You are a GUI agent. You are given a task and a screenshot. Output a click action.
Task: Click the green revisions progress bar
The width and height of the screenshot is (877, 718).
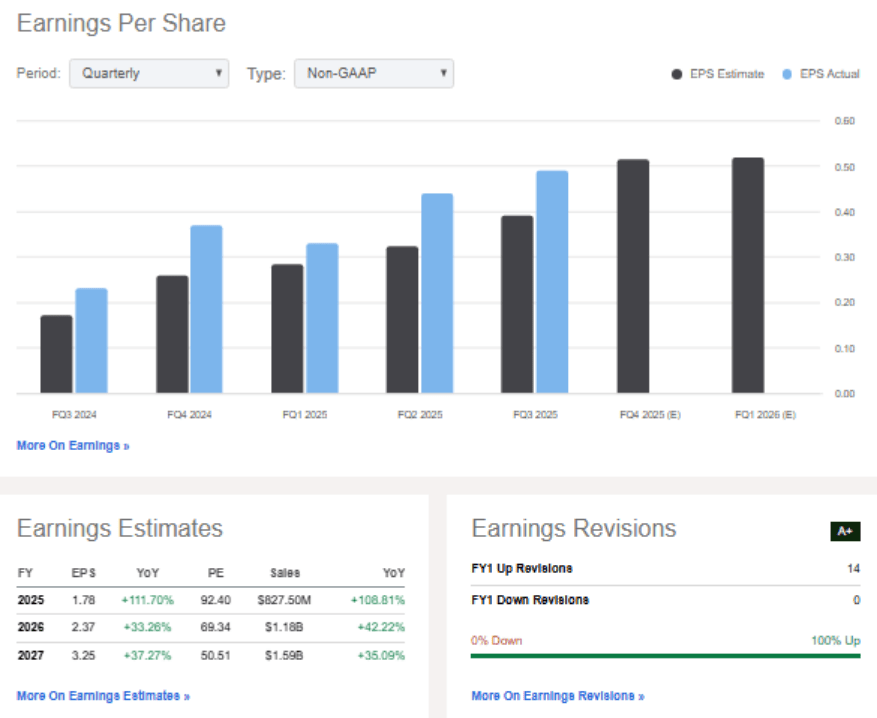pos(665,656)
